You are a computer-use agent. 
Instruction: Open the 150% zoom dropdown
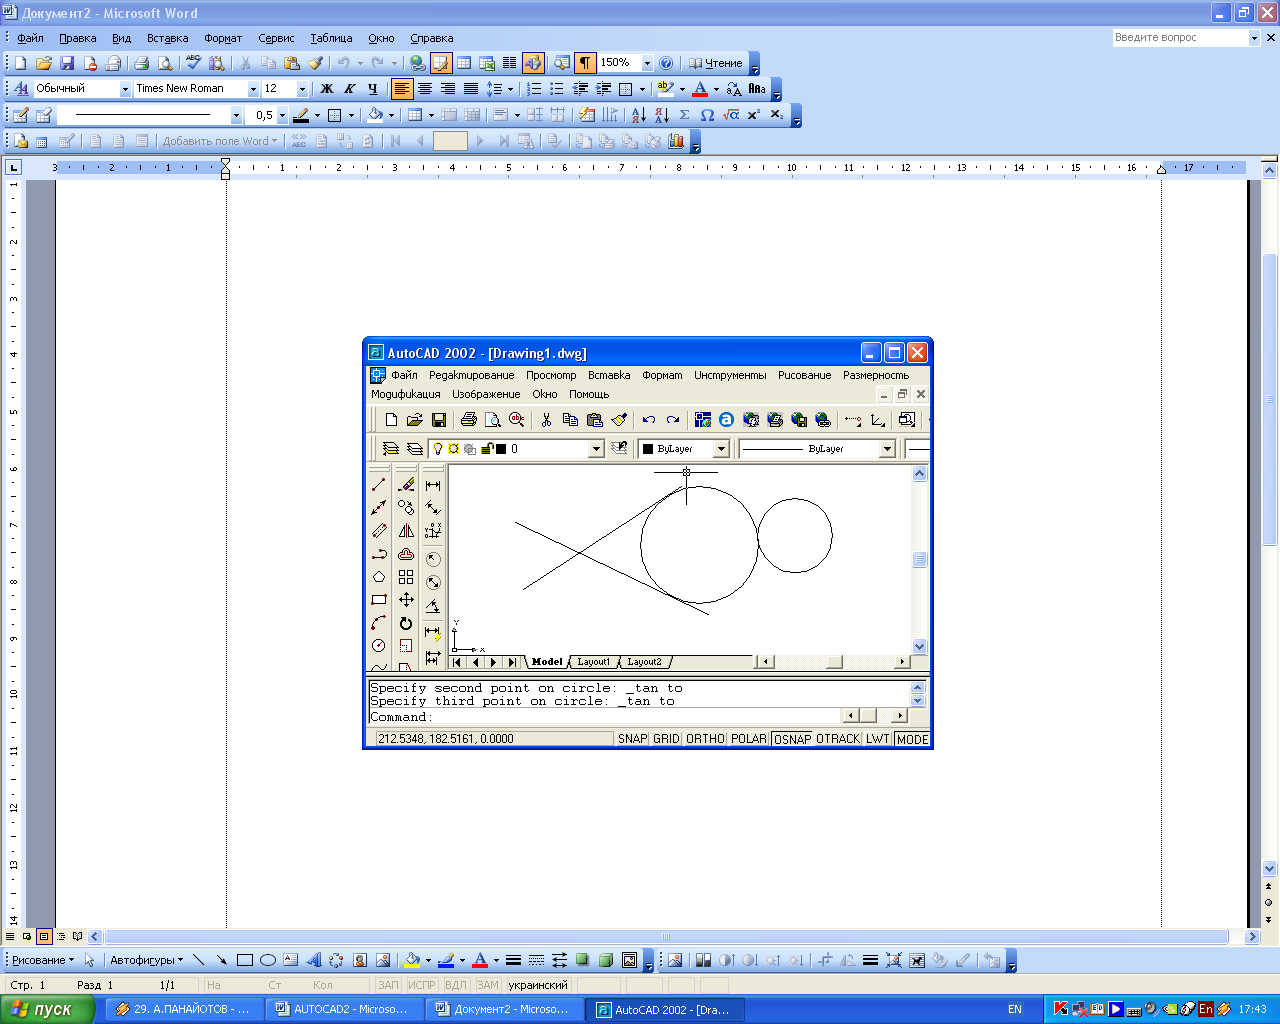pos(647,63)
